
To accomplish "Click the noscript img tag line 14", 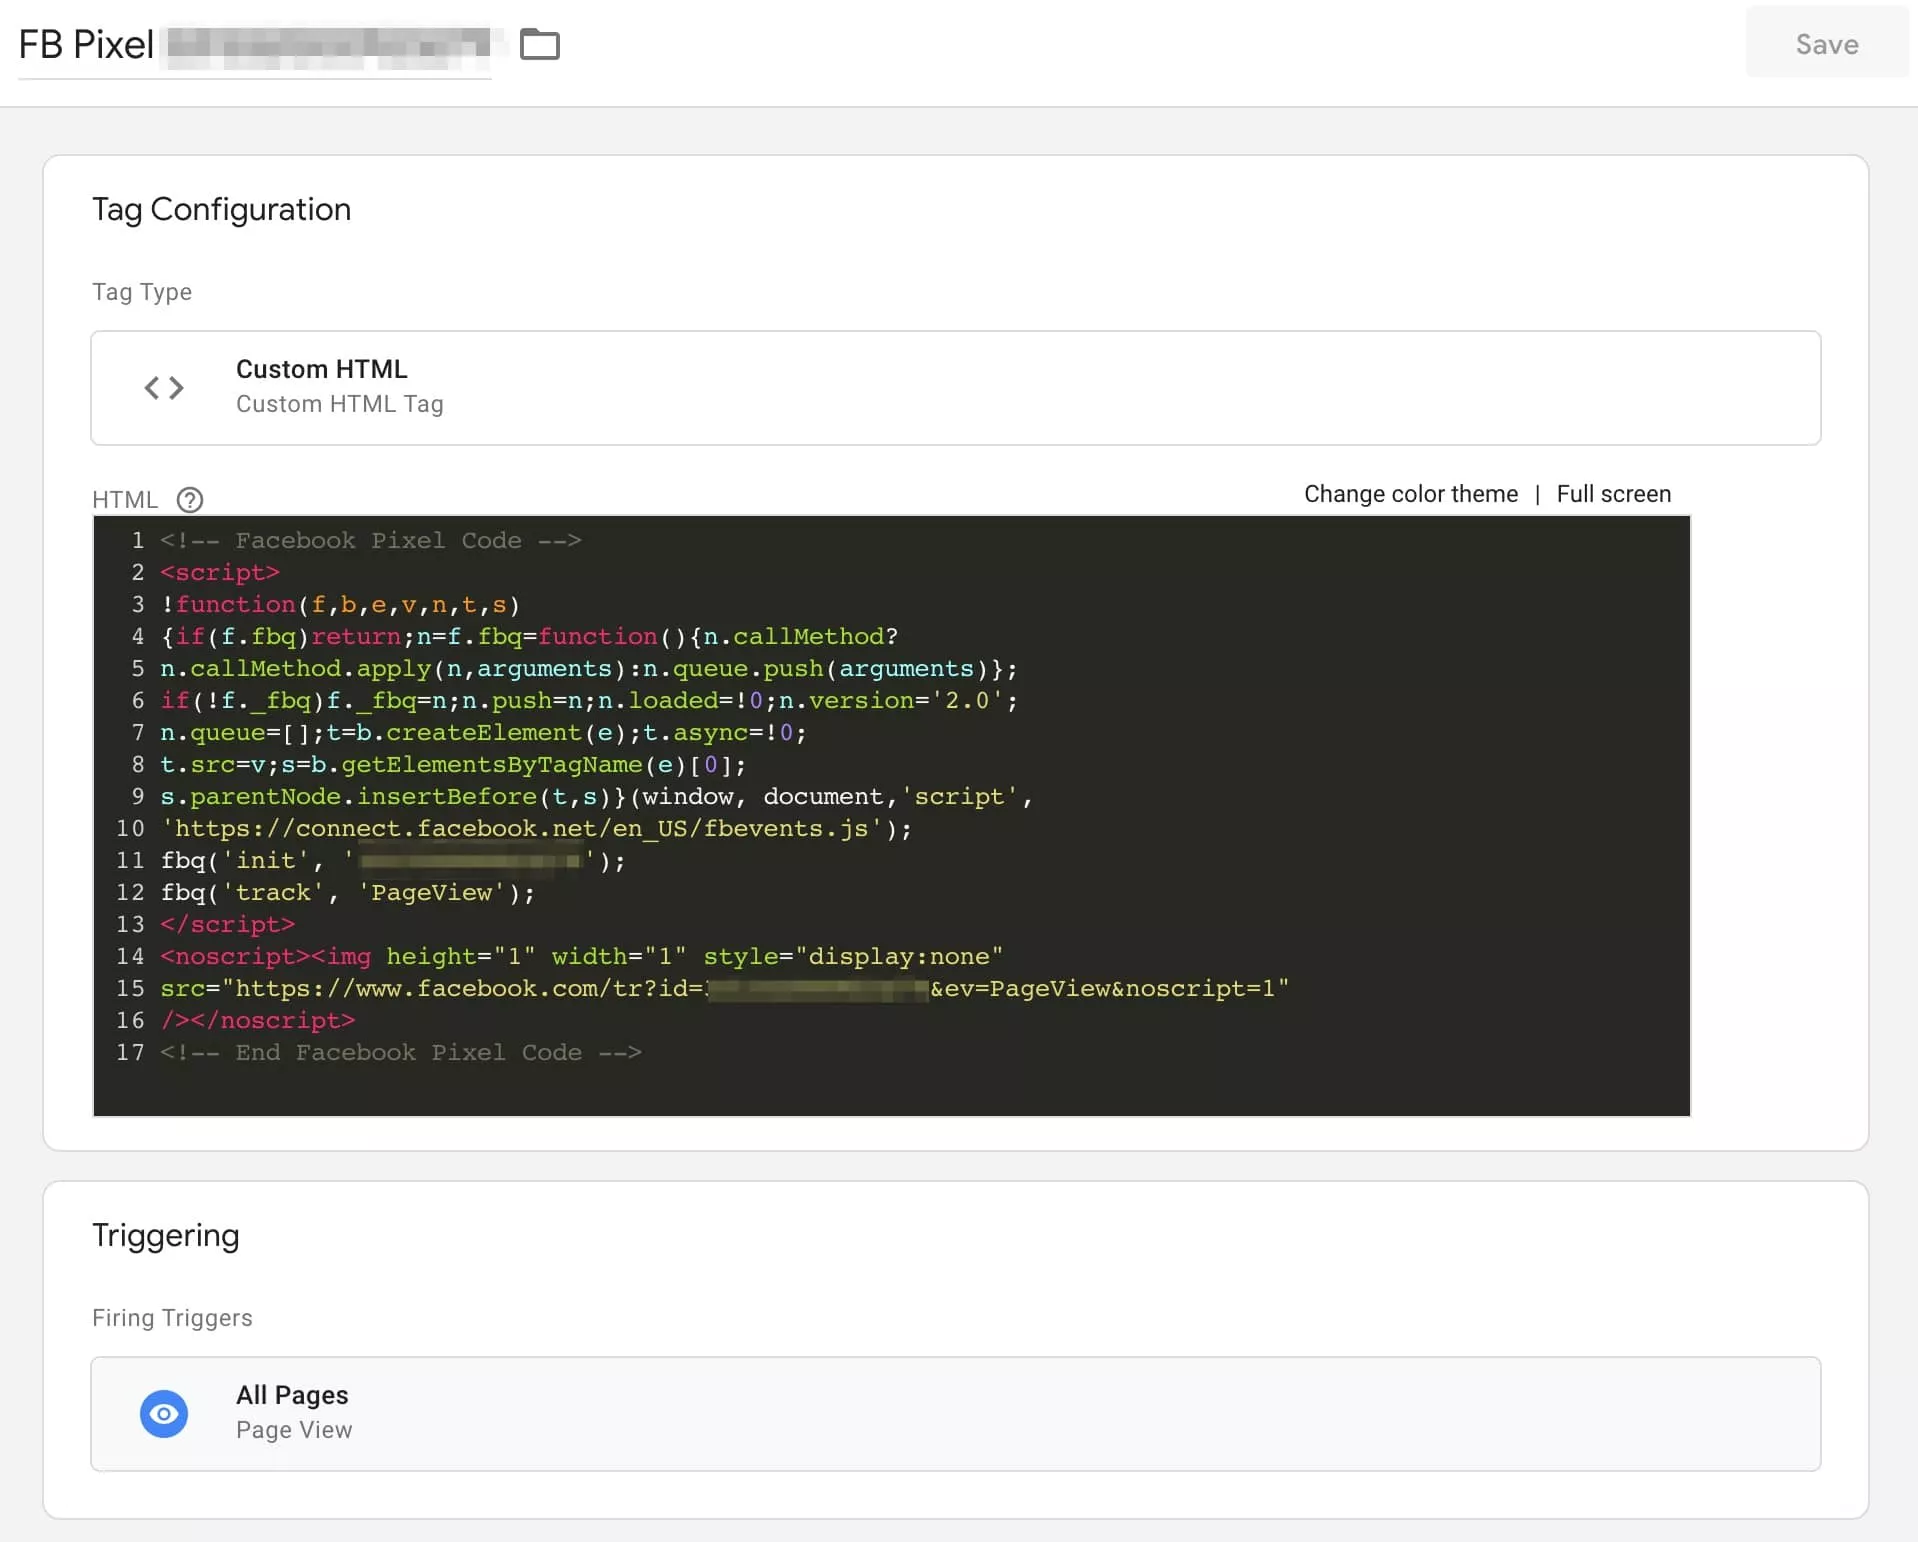I will [x=581, y=957].
